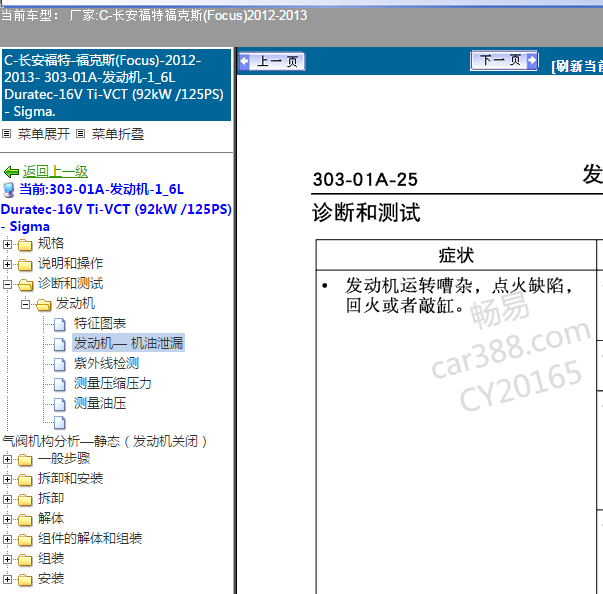603x594 pixels.
Task: Collapse the 发动机 subfolder node
Action: tap(25, 304)
